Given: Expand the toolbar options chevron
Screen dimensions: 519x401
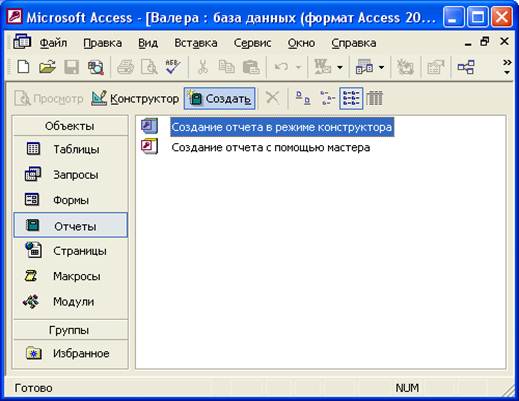Looking at the screenshot, I should [x=507, y=67].
